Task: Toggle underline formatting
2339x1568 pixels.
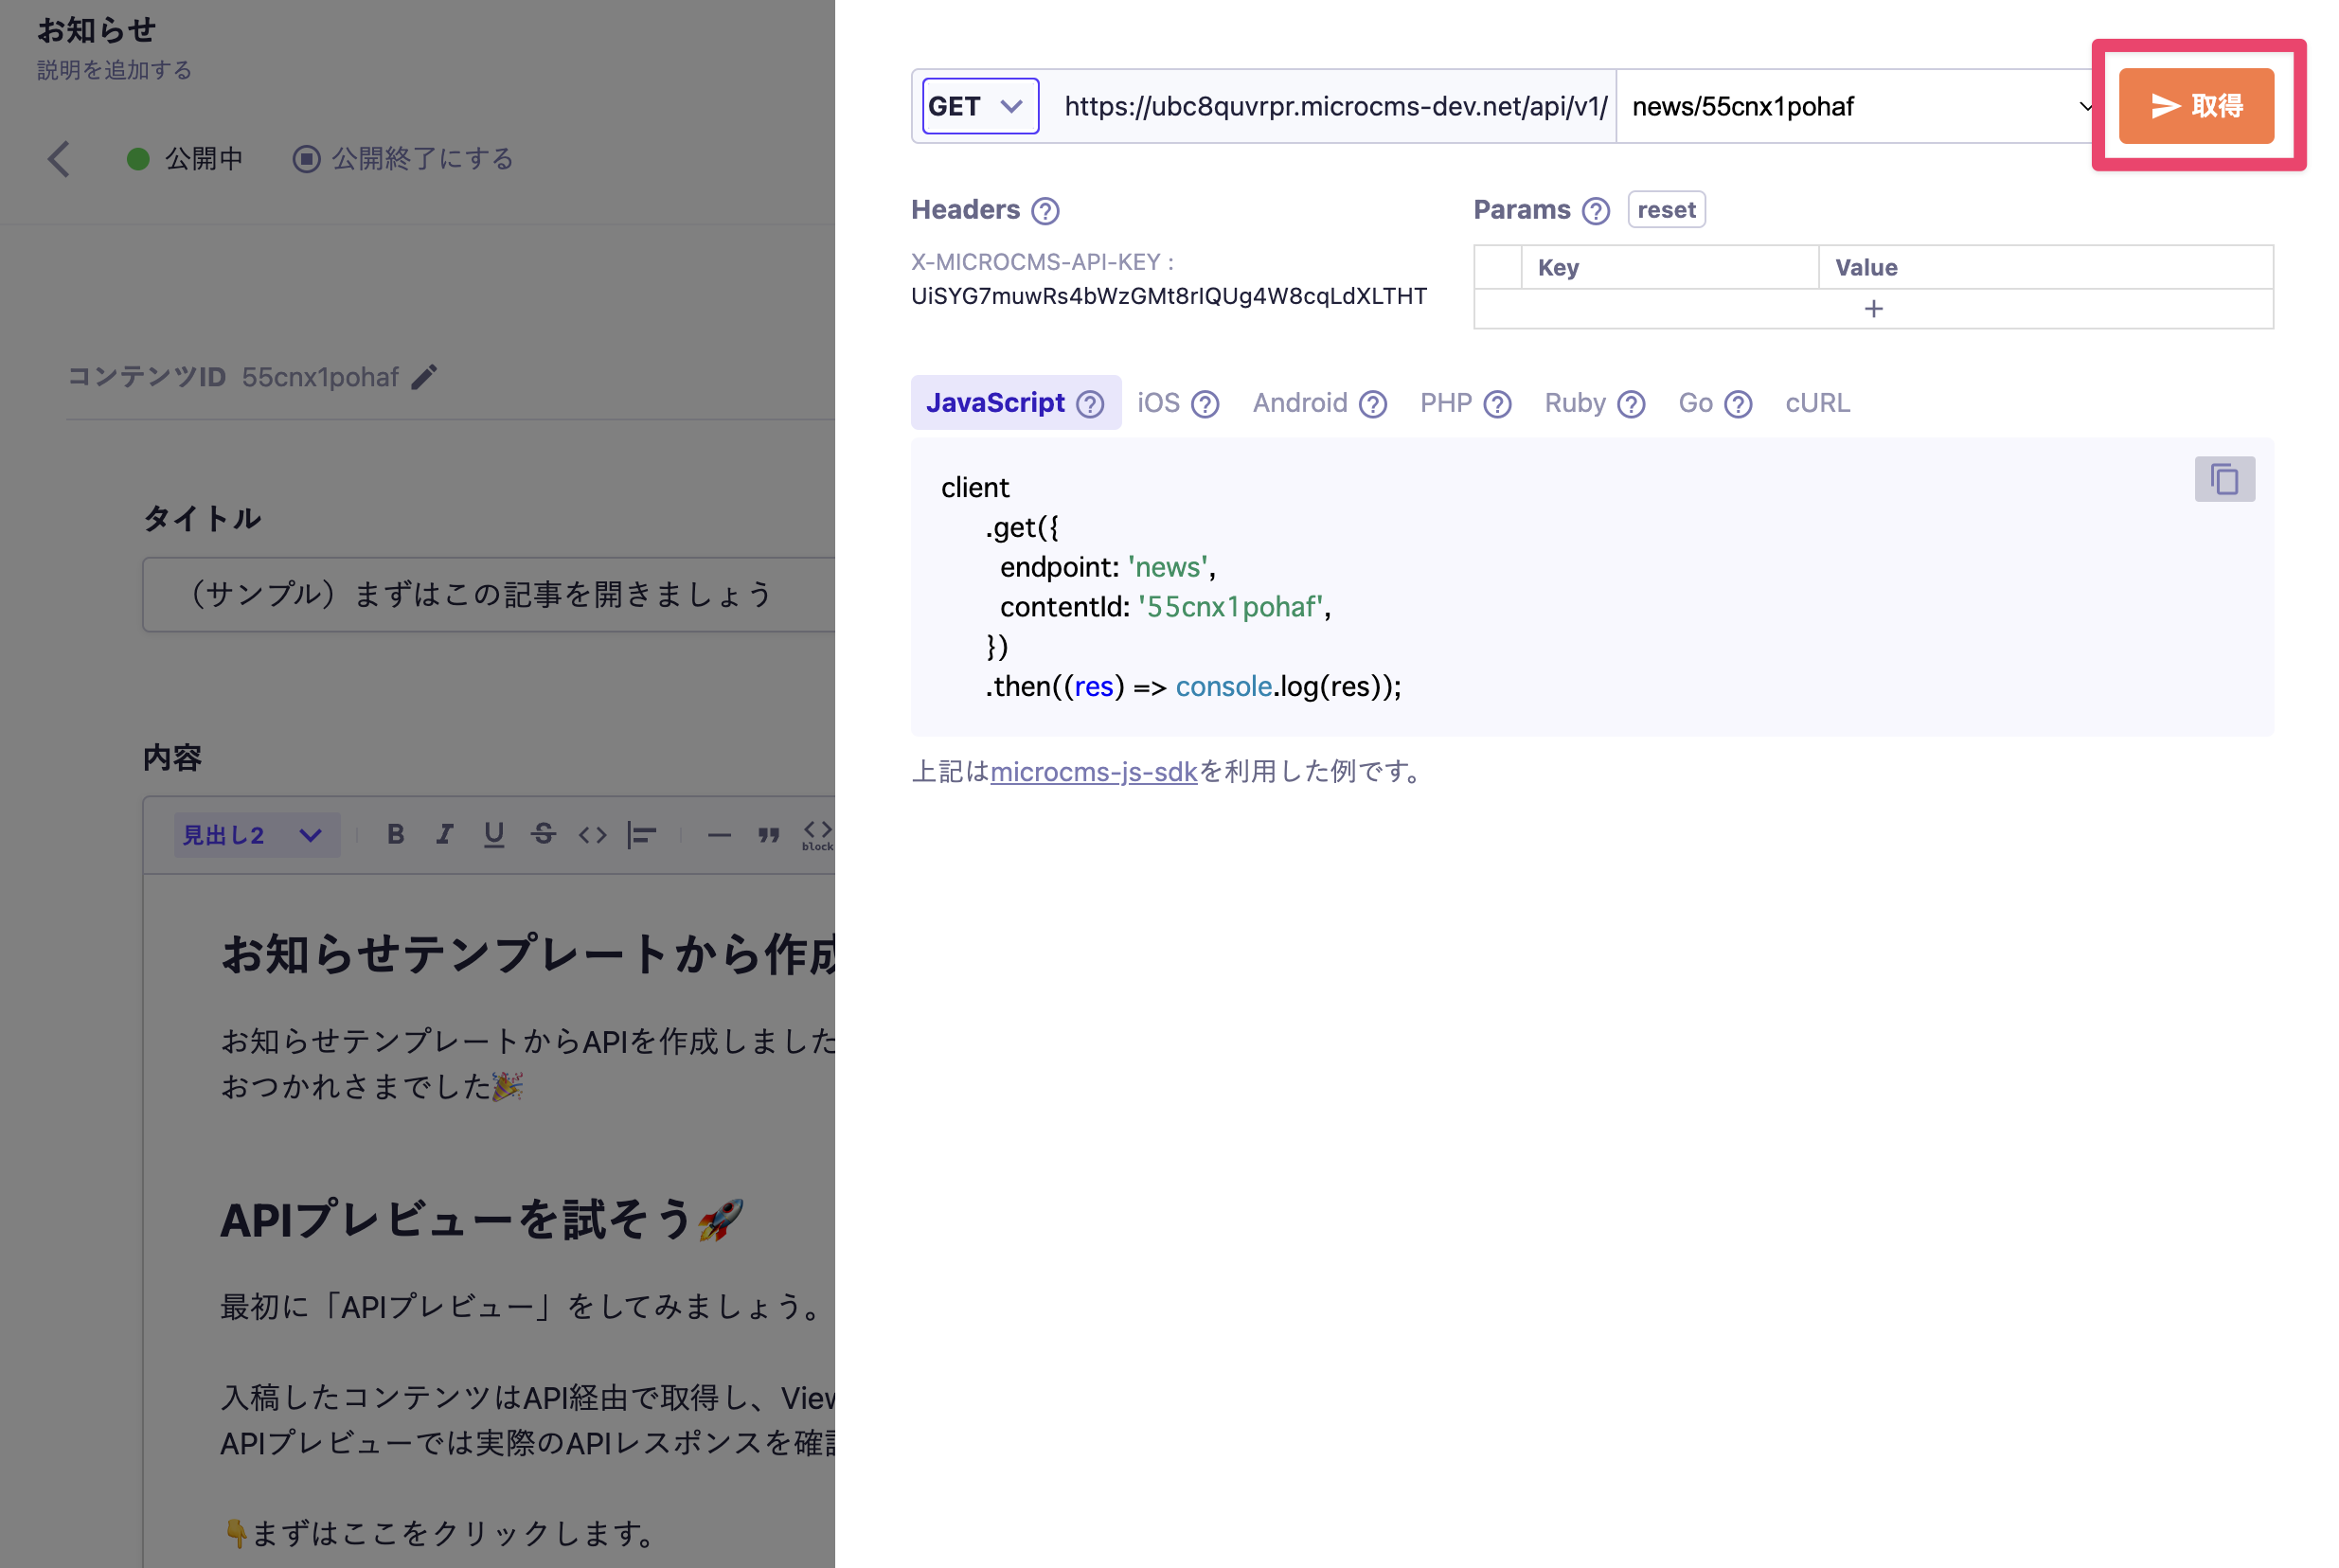Action: point(494,834)
